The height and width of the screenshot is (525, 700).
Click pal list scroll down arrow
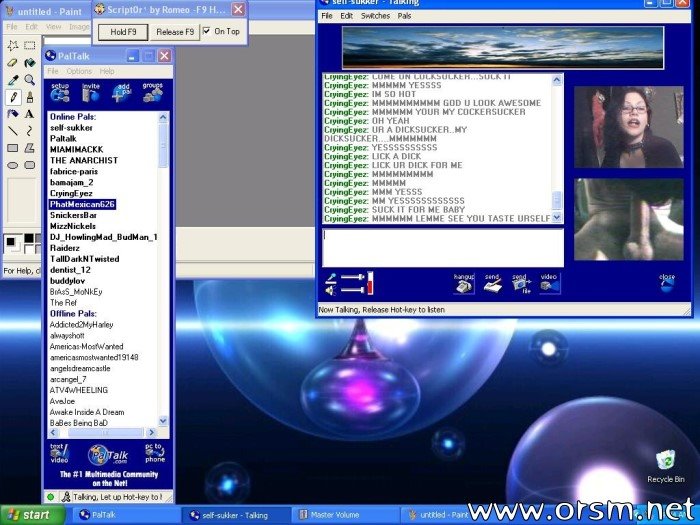pos(163,421)
